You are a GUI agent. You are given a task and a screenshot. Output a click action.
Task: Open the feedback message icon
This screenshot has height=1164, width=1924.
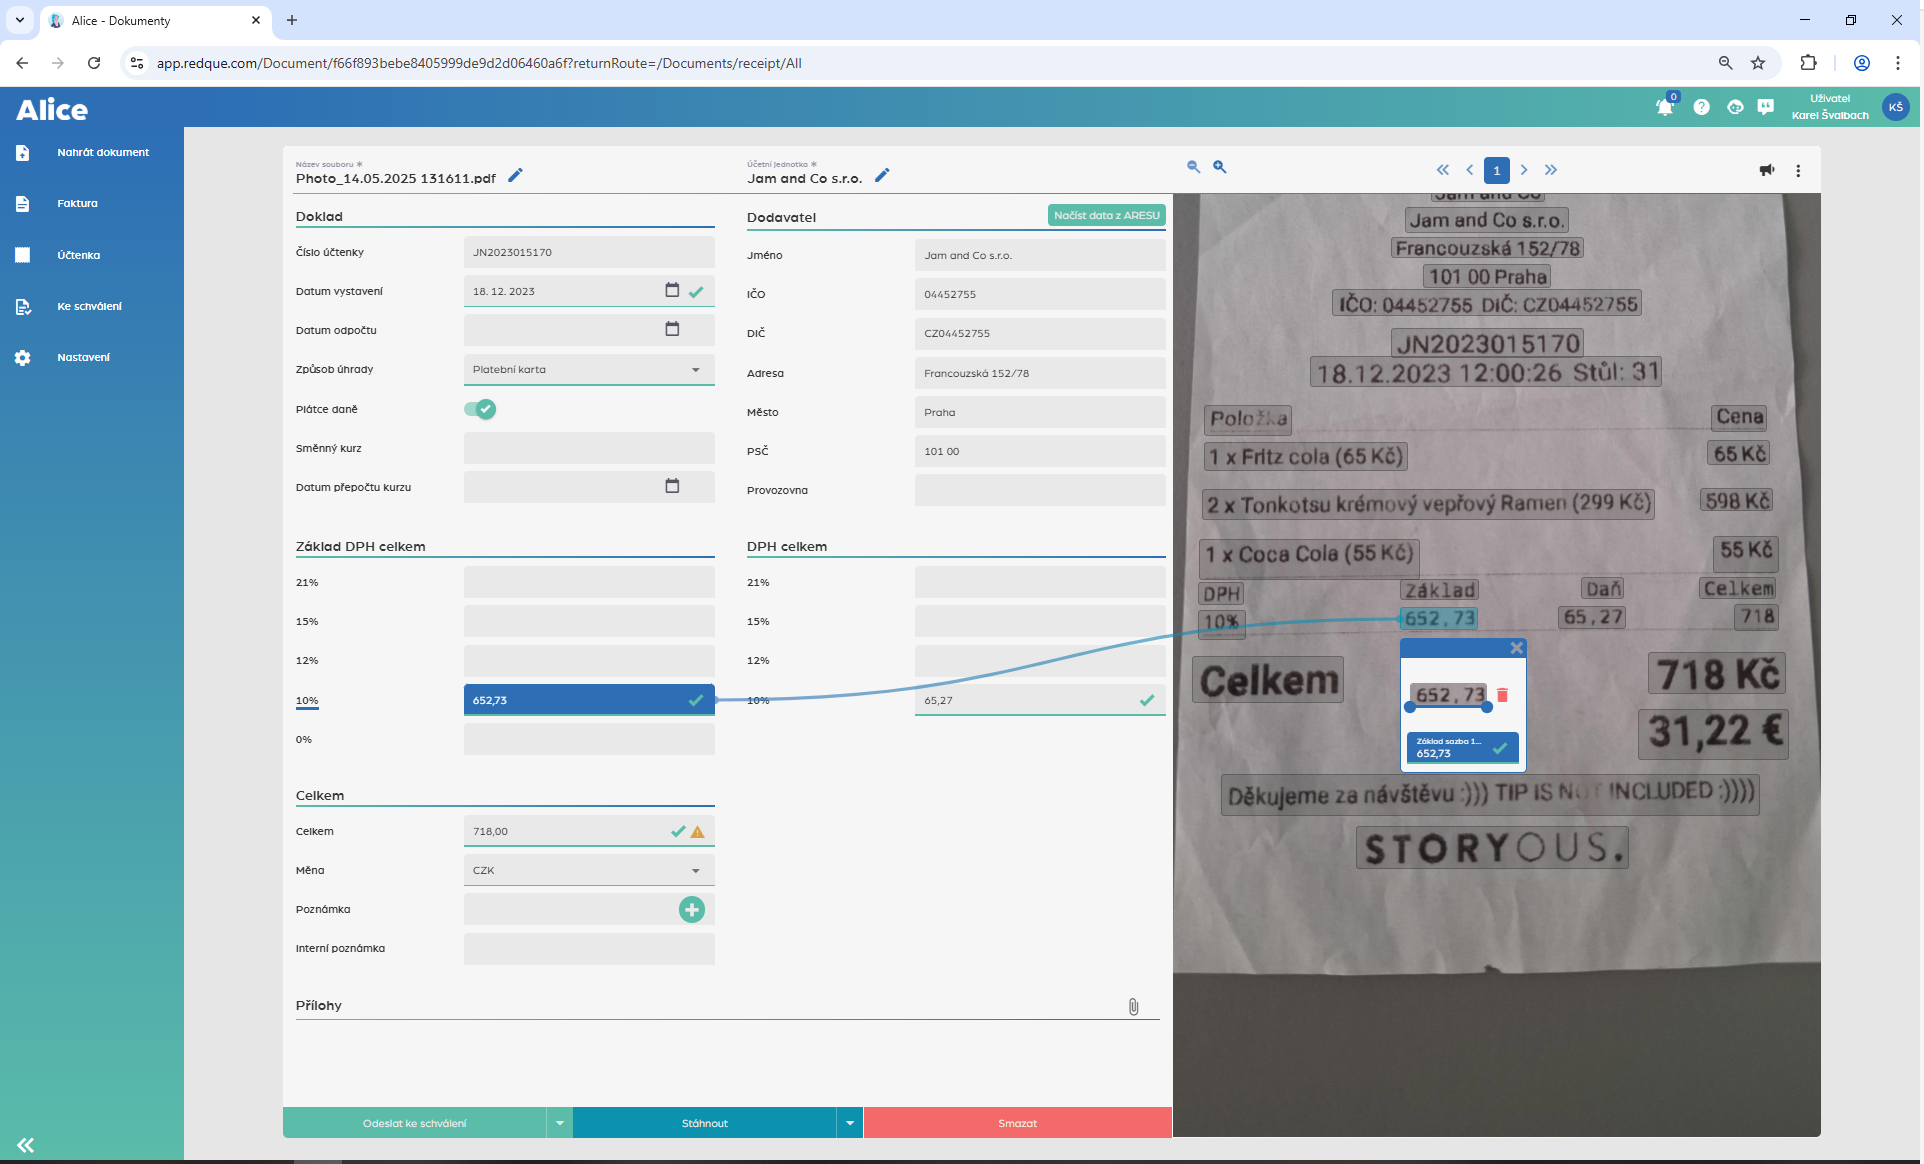click(1766, 107)
